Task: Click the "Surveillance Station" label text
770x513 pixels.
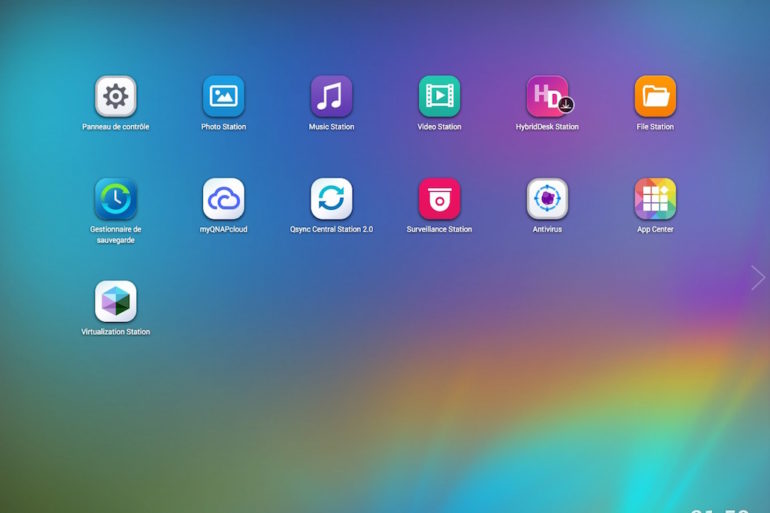Action: click(x=440, y=229)
